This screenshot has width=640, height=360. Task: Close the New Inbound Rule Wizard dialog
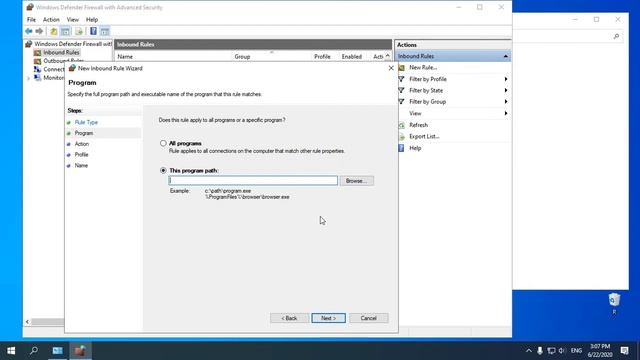pyautogui.click(x=391, y=68)
